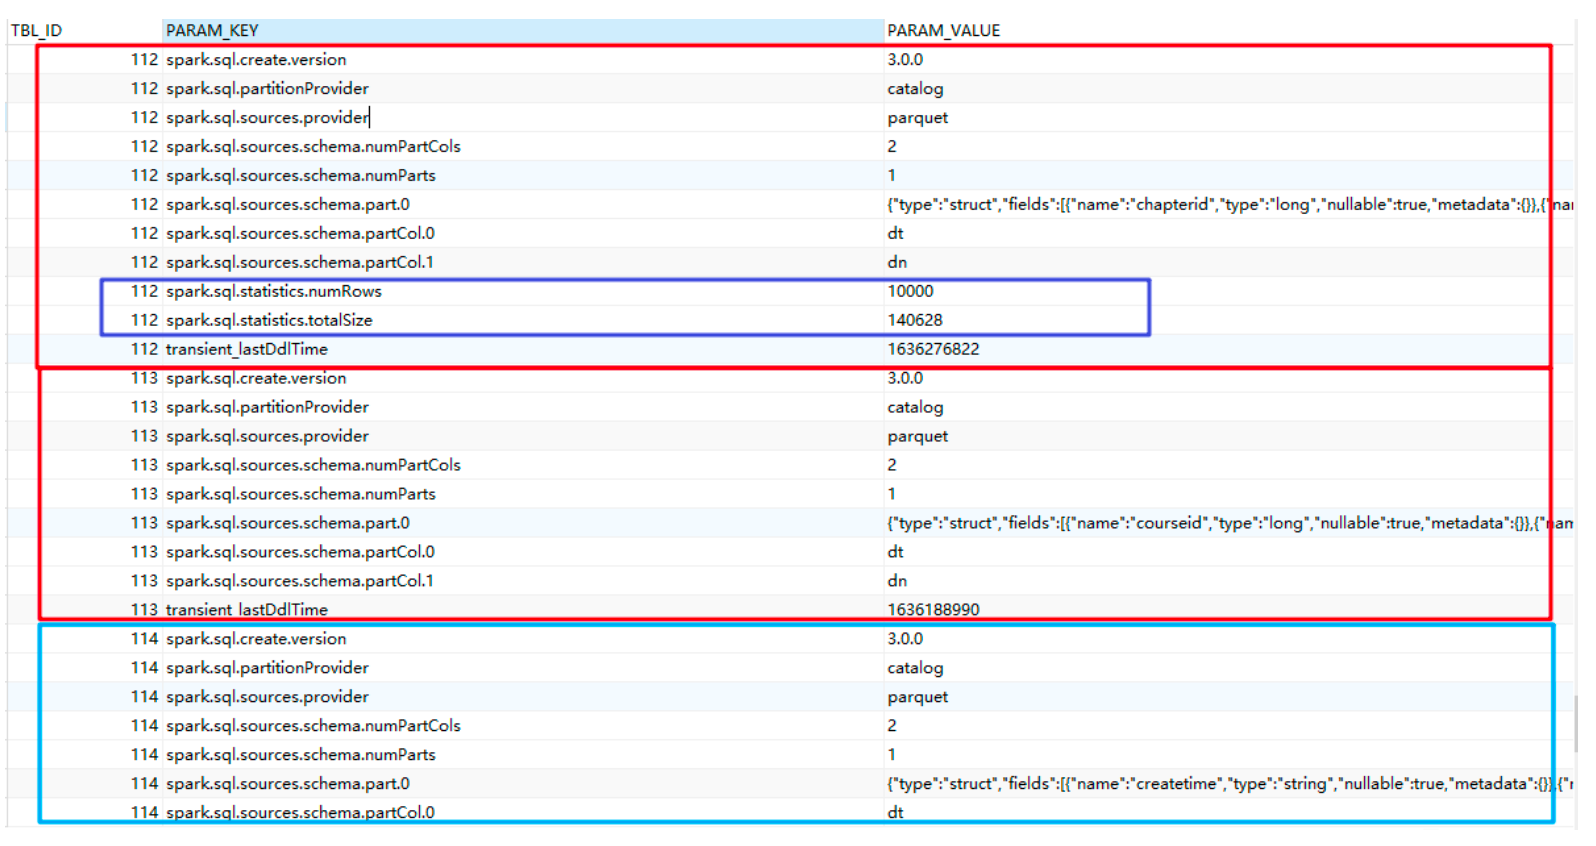Click the value cell showing 140628
1596x846 pixels.
click(x=914, y=321)
